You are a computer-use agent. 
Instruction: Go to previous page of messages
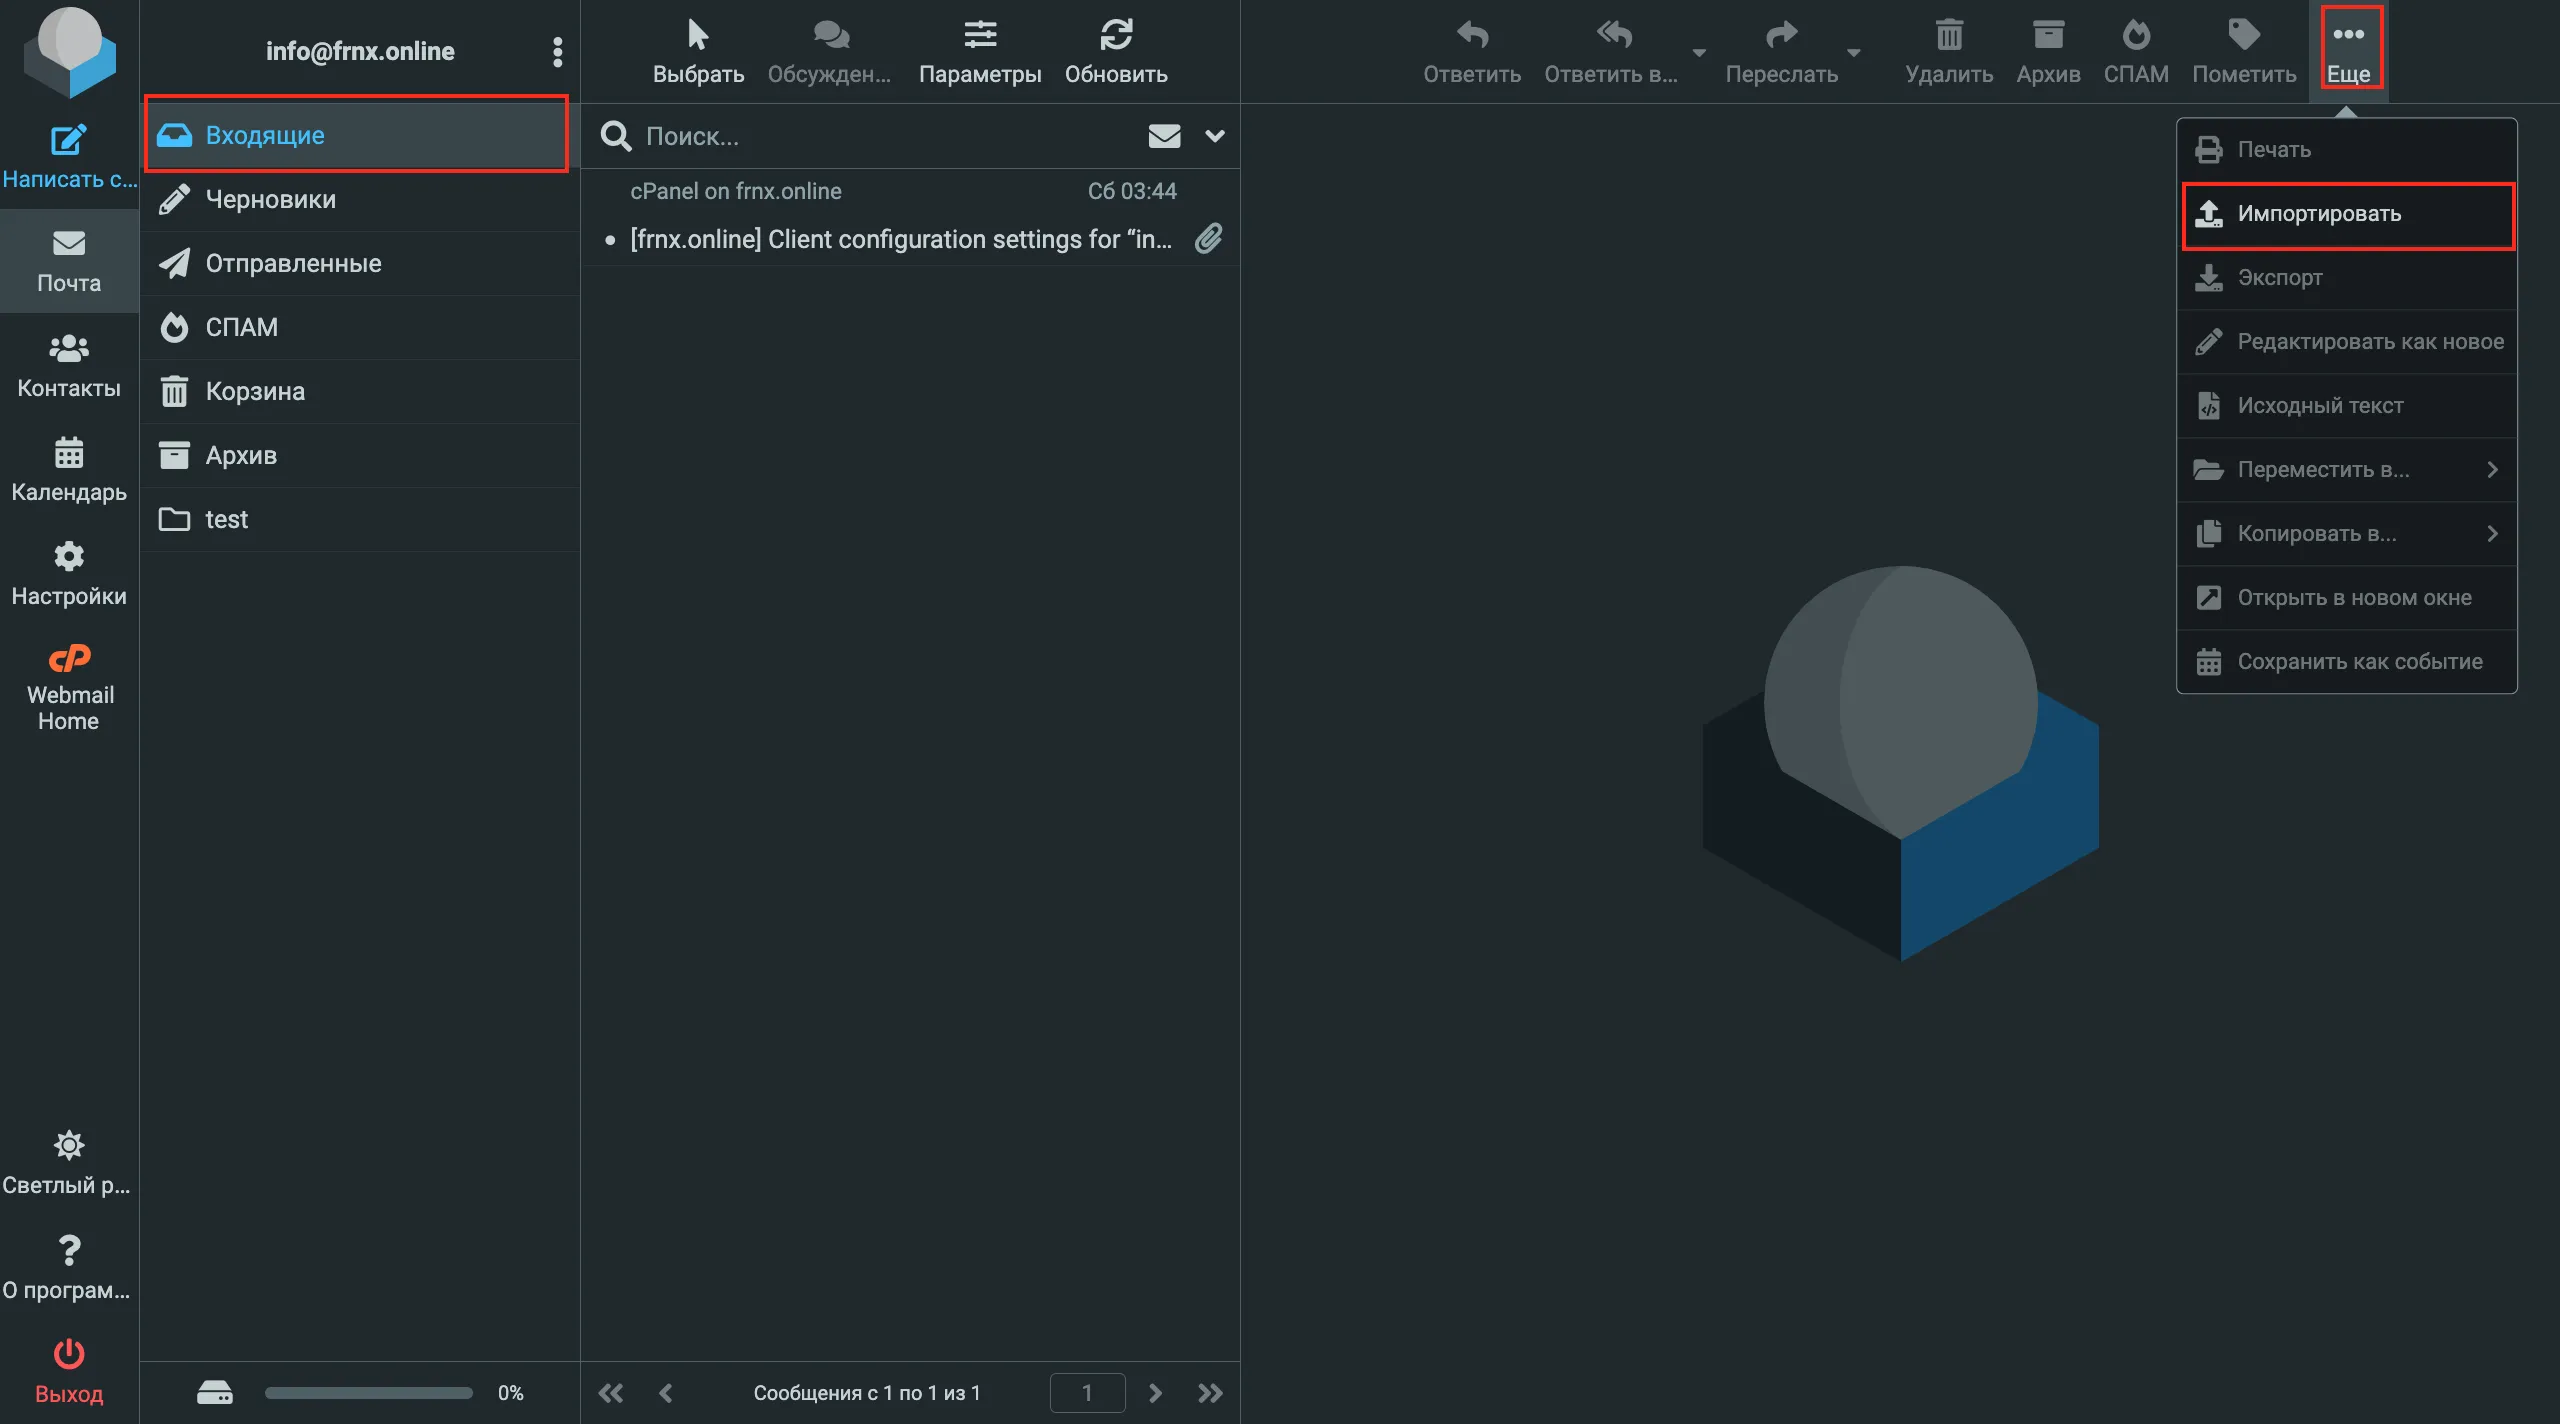pos(666,1393)
